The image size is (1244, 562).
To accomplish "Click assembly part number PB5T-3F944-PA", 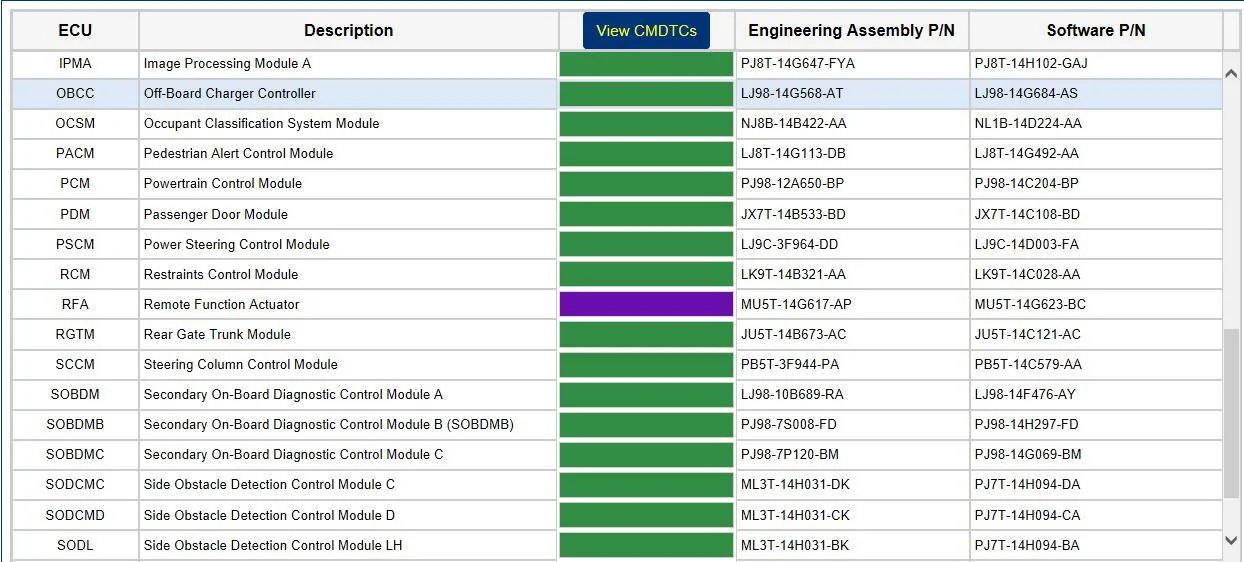I will [790, 364].
